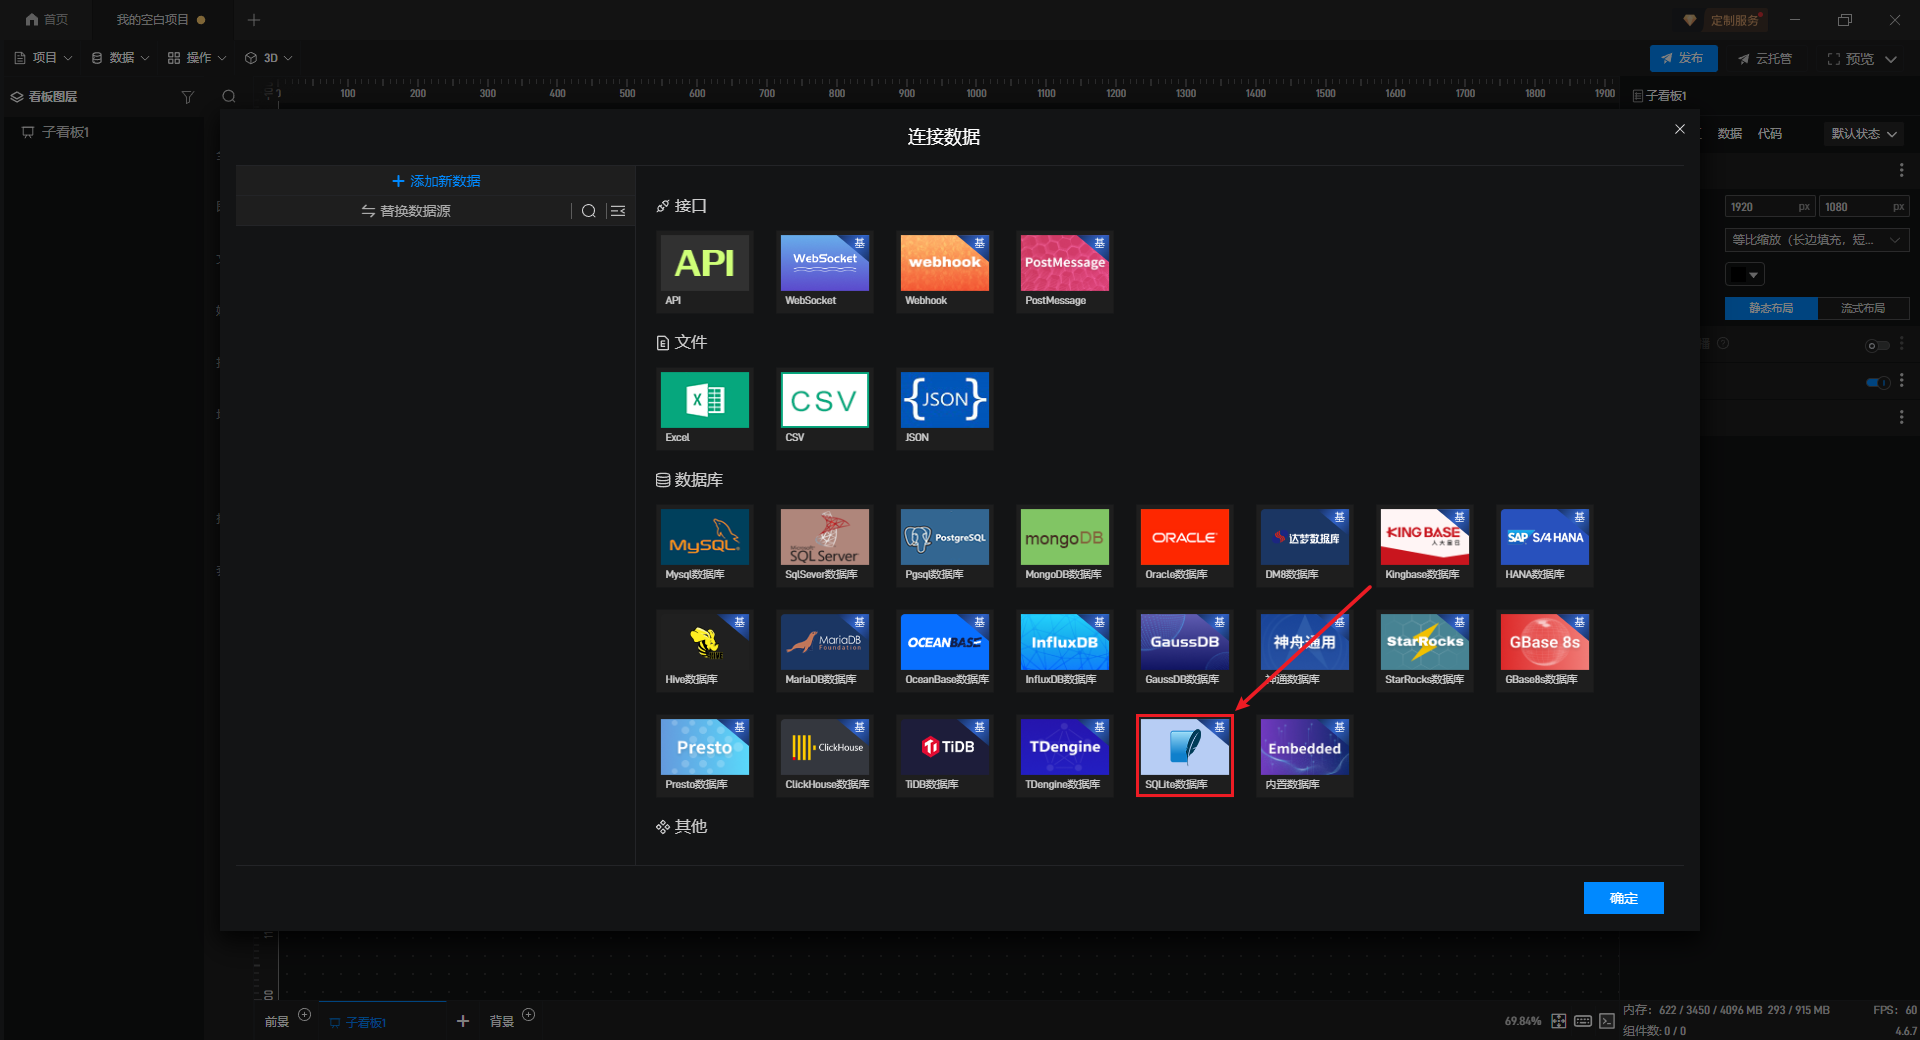This screenshot has width=1920, height=1040.
Task: Pick the ClickHouse database source
Action: pyautogui.click(x=824, y=755)
